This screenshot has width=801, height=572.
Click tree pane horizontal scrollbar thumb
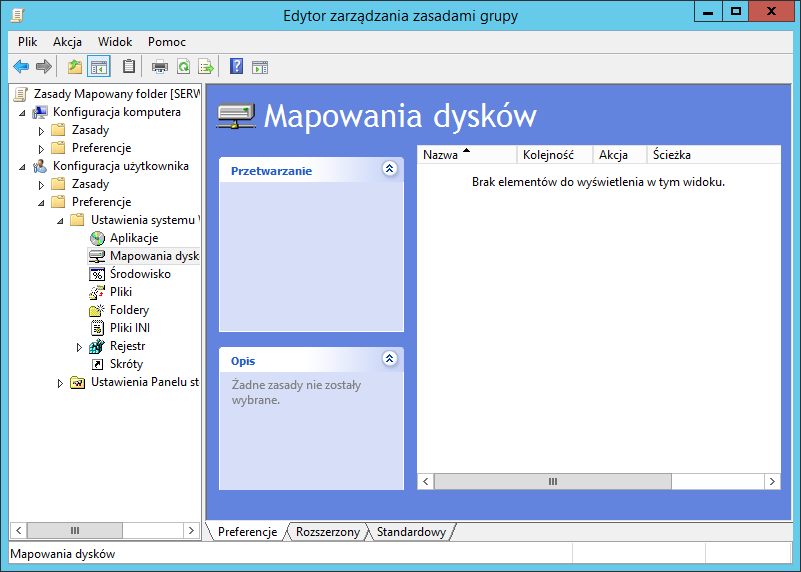tap(75, 531)
